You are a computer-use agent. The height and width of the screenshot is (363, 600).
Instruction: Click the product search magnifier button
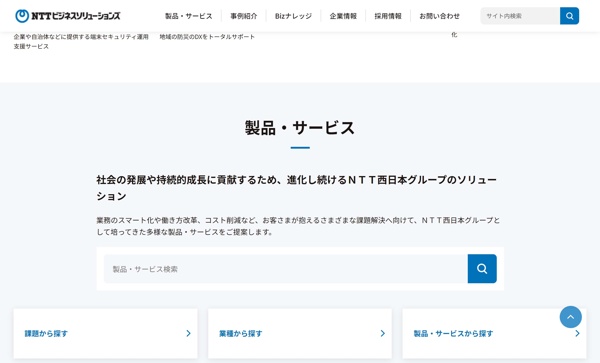[x=482, y=269]
